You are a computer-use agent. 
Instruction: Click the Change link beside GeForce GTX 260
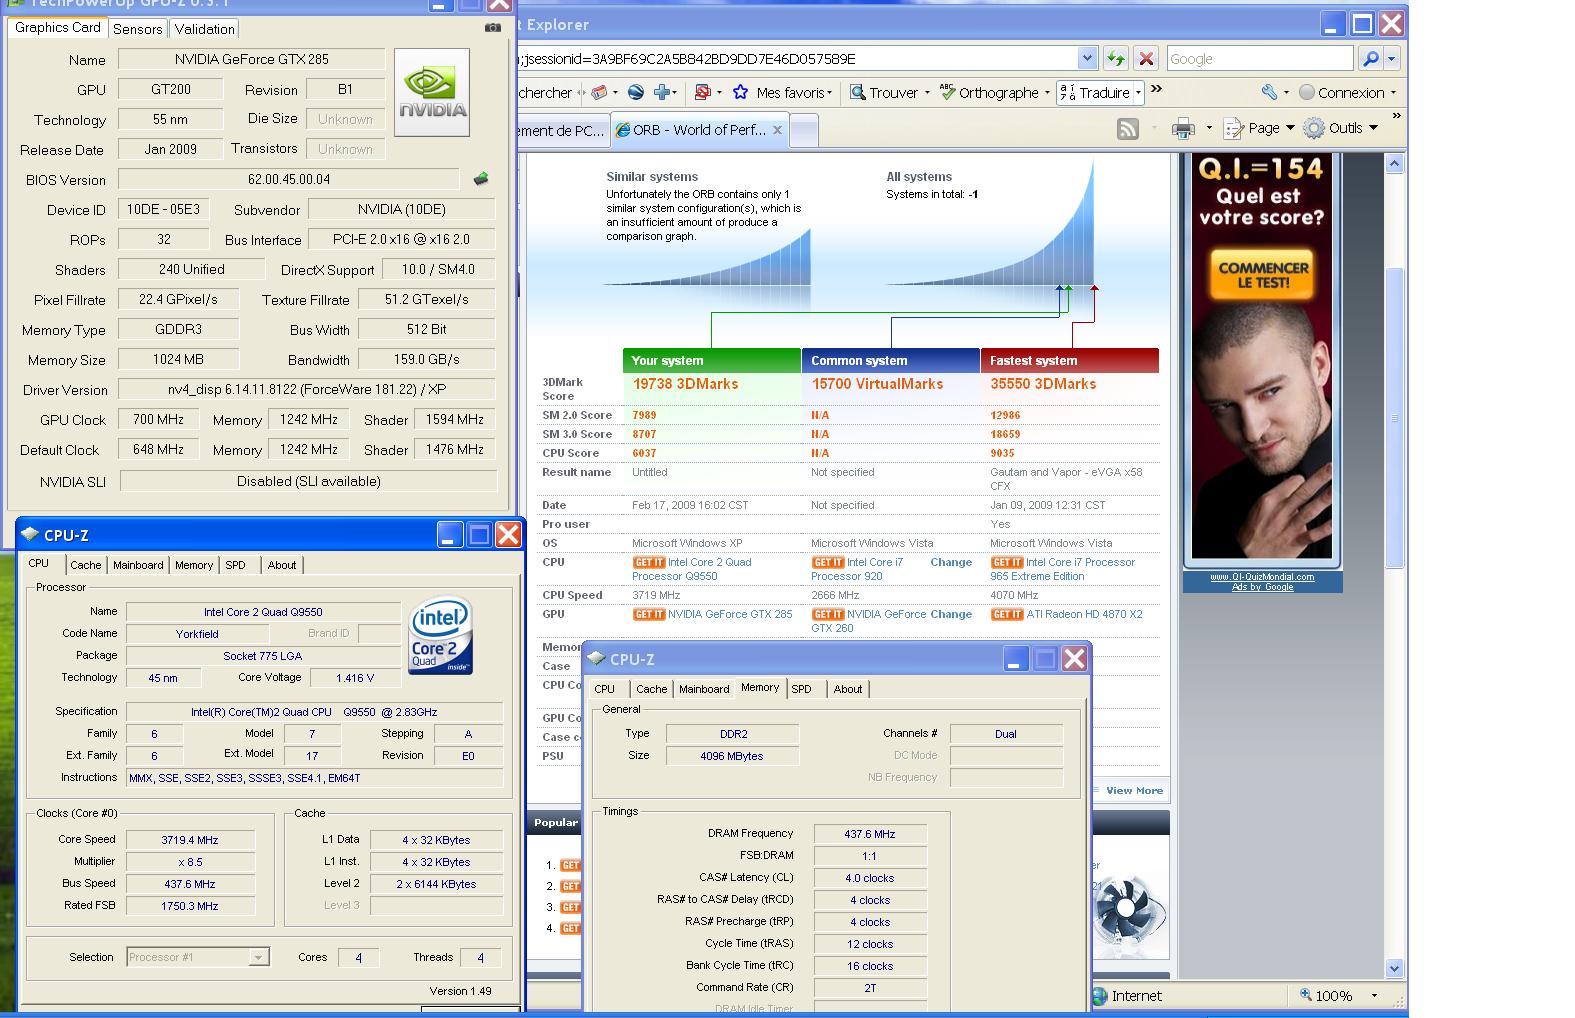coord(951,614)
